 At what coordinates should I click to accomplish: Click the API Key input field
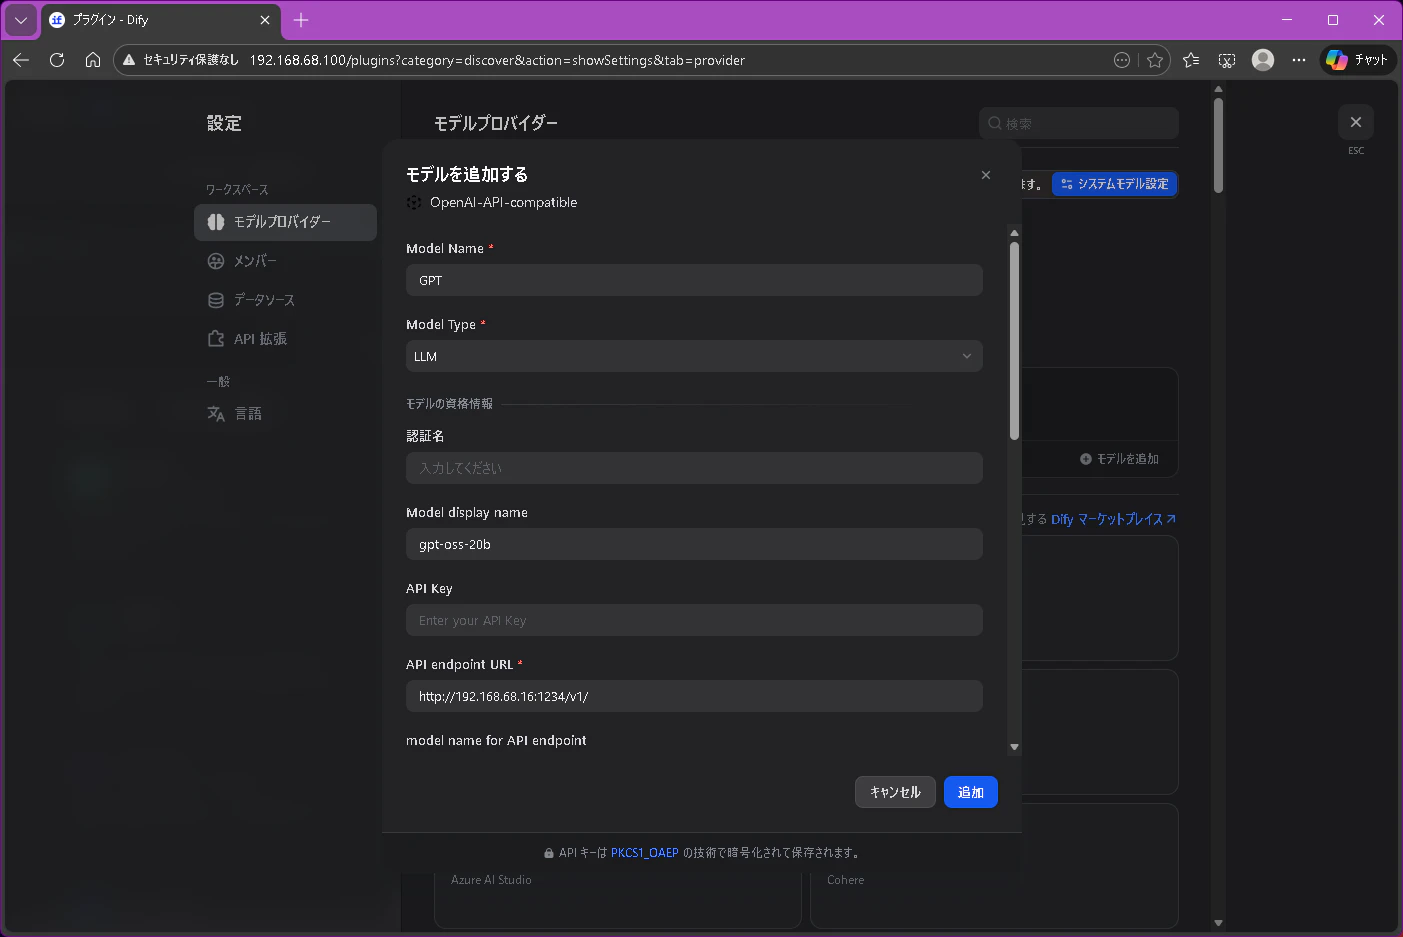click(694, 620)
